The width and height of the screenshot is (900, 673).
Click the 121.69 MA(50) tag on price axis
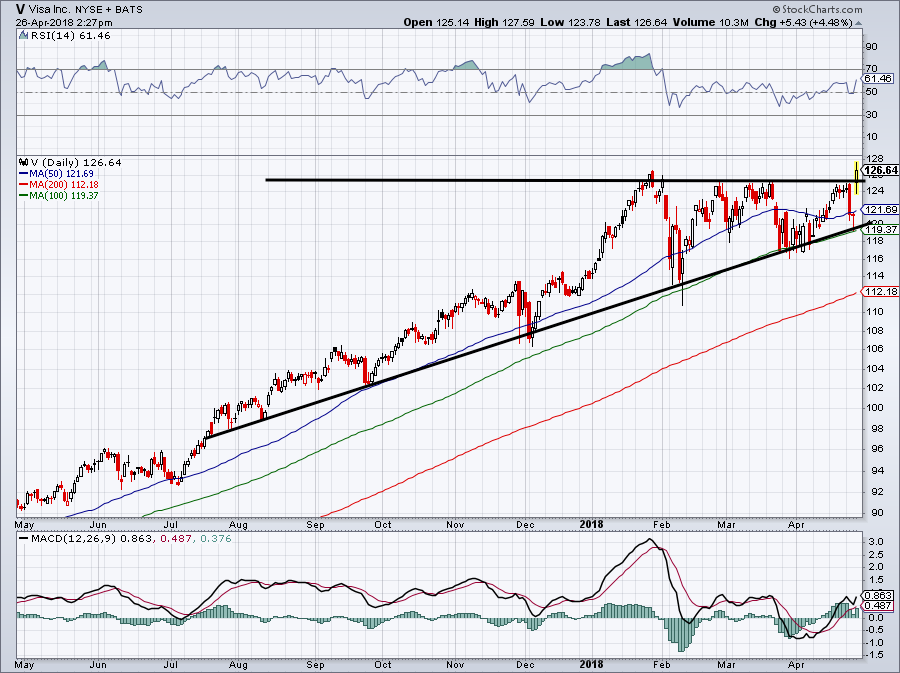point(881,209)
